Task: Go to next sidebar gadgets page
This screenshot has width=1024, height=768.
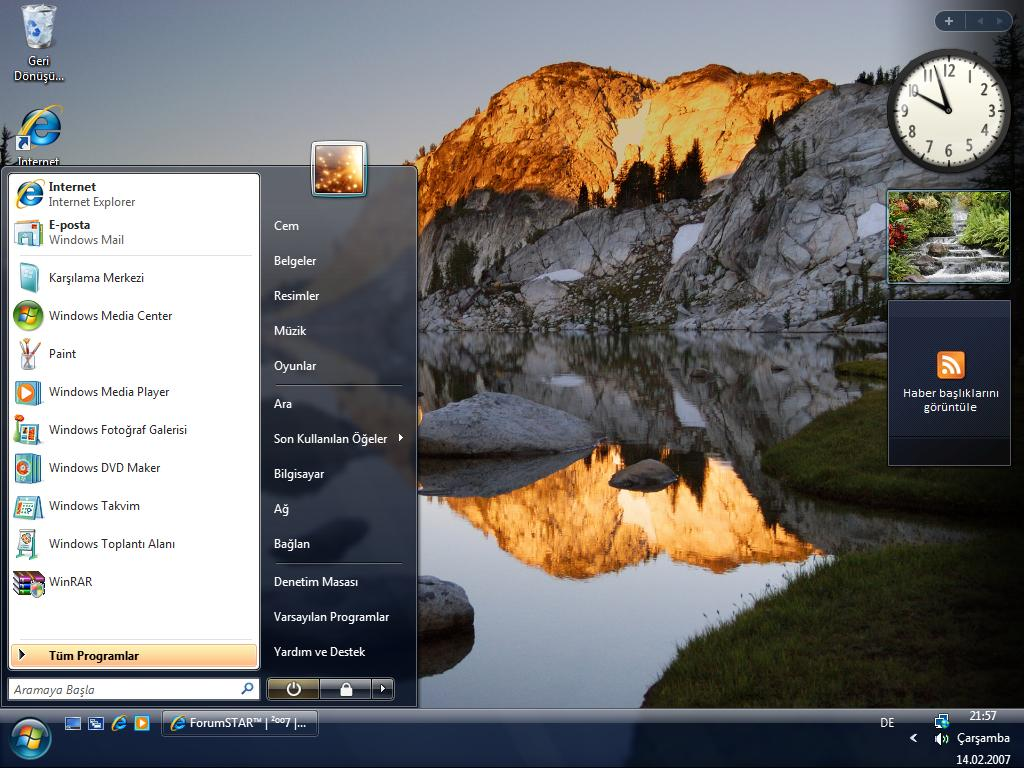Action: point(999,21)
